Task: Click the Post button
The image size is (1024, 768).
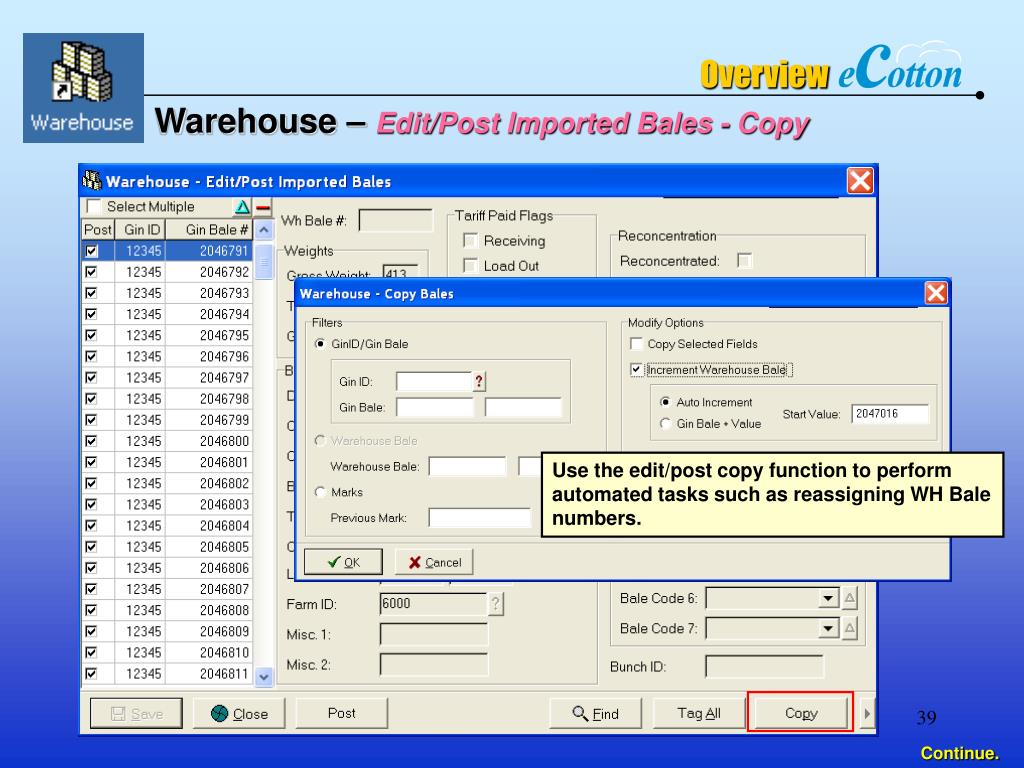Action: tap(342, 713)
